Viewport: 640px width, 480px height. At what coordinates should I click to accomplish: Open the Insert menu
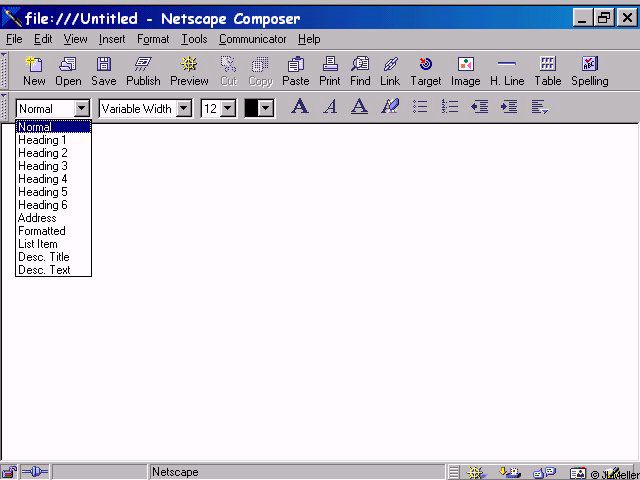click(x=112, y=39)
